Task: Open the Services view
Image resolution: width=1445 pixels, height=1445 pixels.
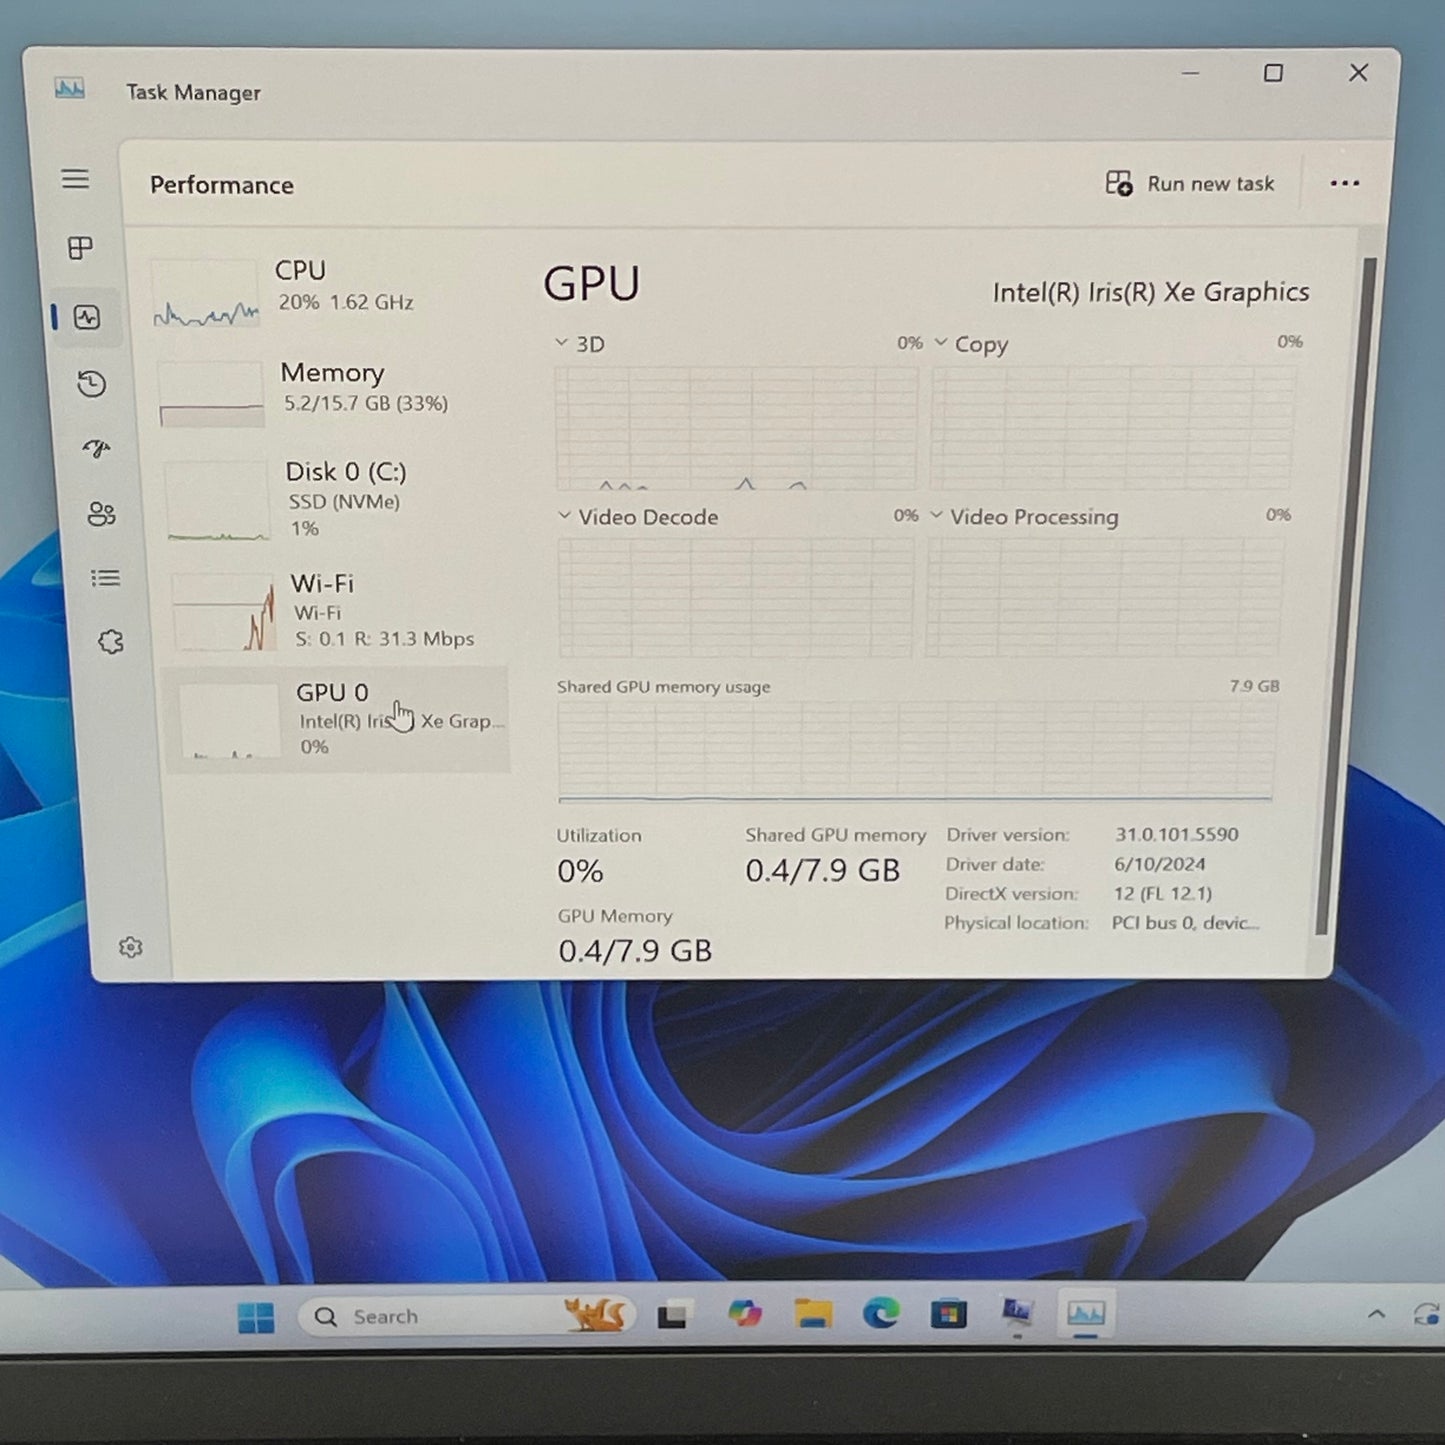Action: pos(112,640)
